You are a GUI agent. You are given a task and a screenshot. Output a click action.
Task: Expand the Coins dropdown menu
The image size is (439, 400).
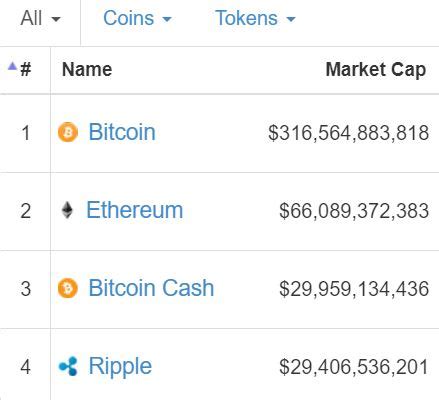[137, 18]
